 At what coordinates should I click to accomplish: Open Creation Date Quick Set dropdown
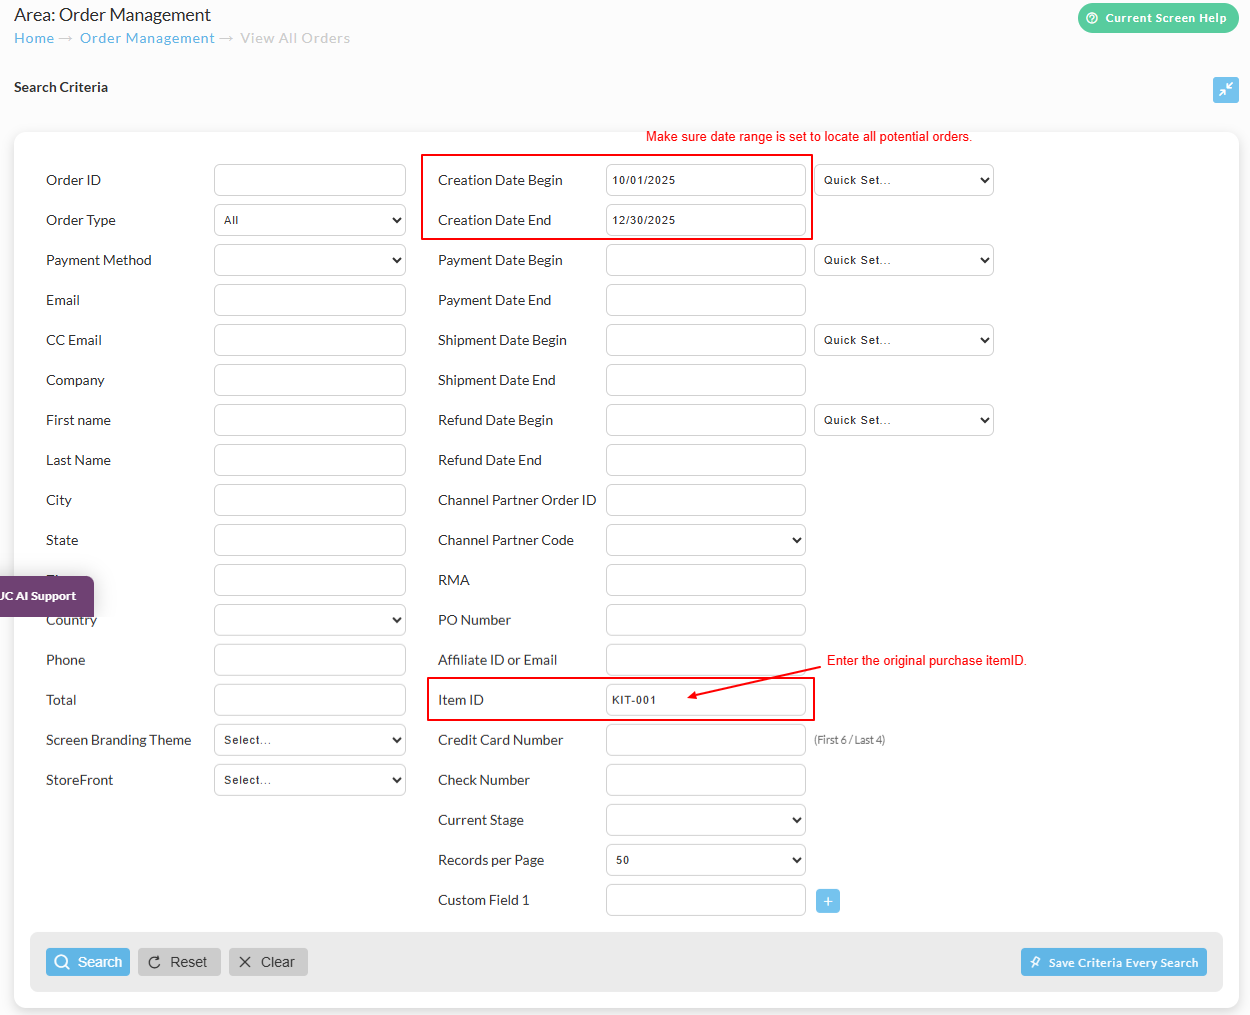[904, 180]
